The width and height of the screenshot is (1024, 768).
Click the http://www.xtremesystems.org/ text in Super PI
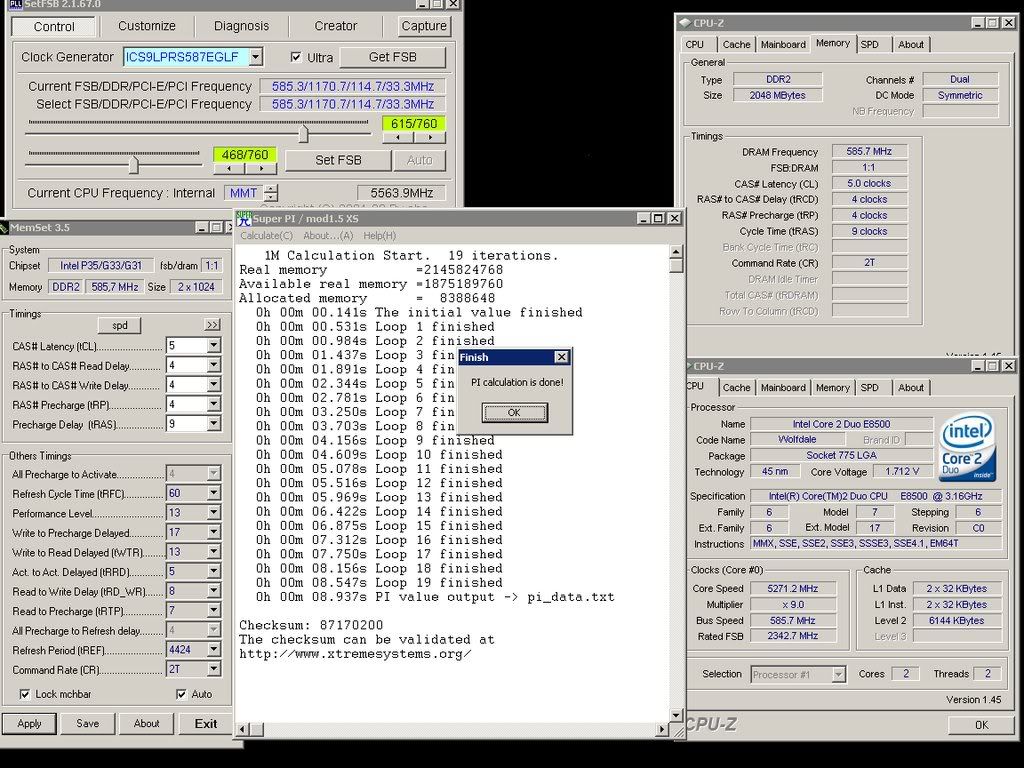click(355, 654)
